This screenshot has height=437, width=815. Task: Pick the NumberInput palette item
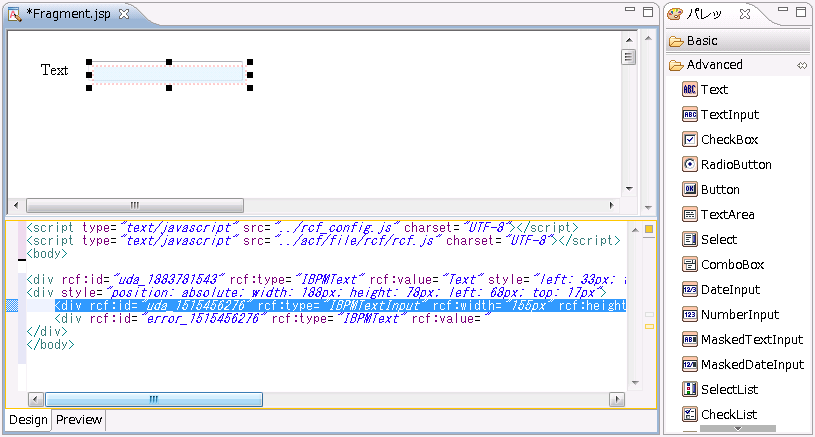click(x=738, y=315)
